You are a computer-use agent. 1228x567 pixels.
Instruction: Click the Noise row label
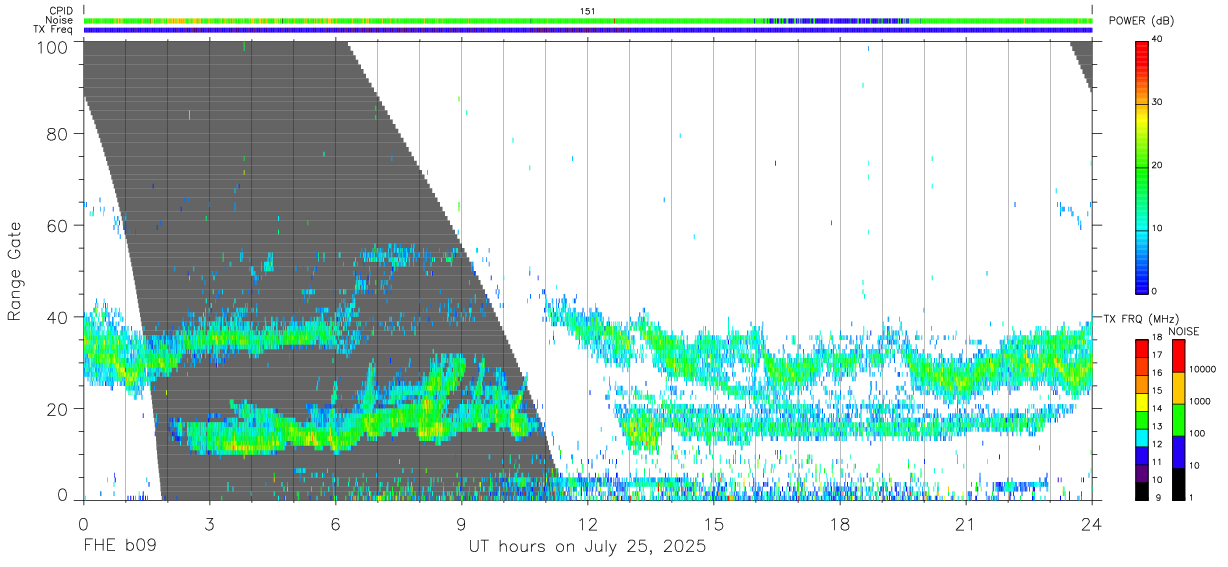click(x=59, y=20)
